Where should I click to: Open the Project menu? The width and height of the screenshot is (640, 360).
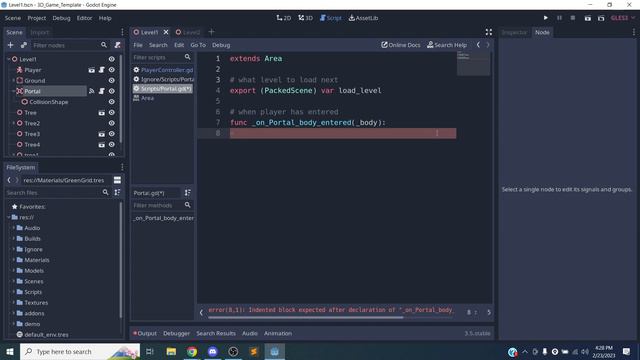[x=37, y=18]
